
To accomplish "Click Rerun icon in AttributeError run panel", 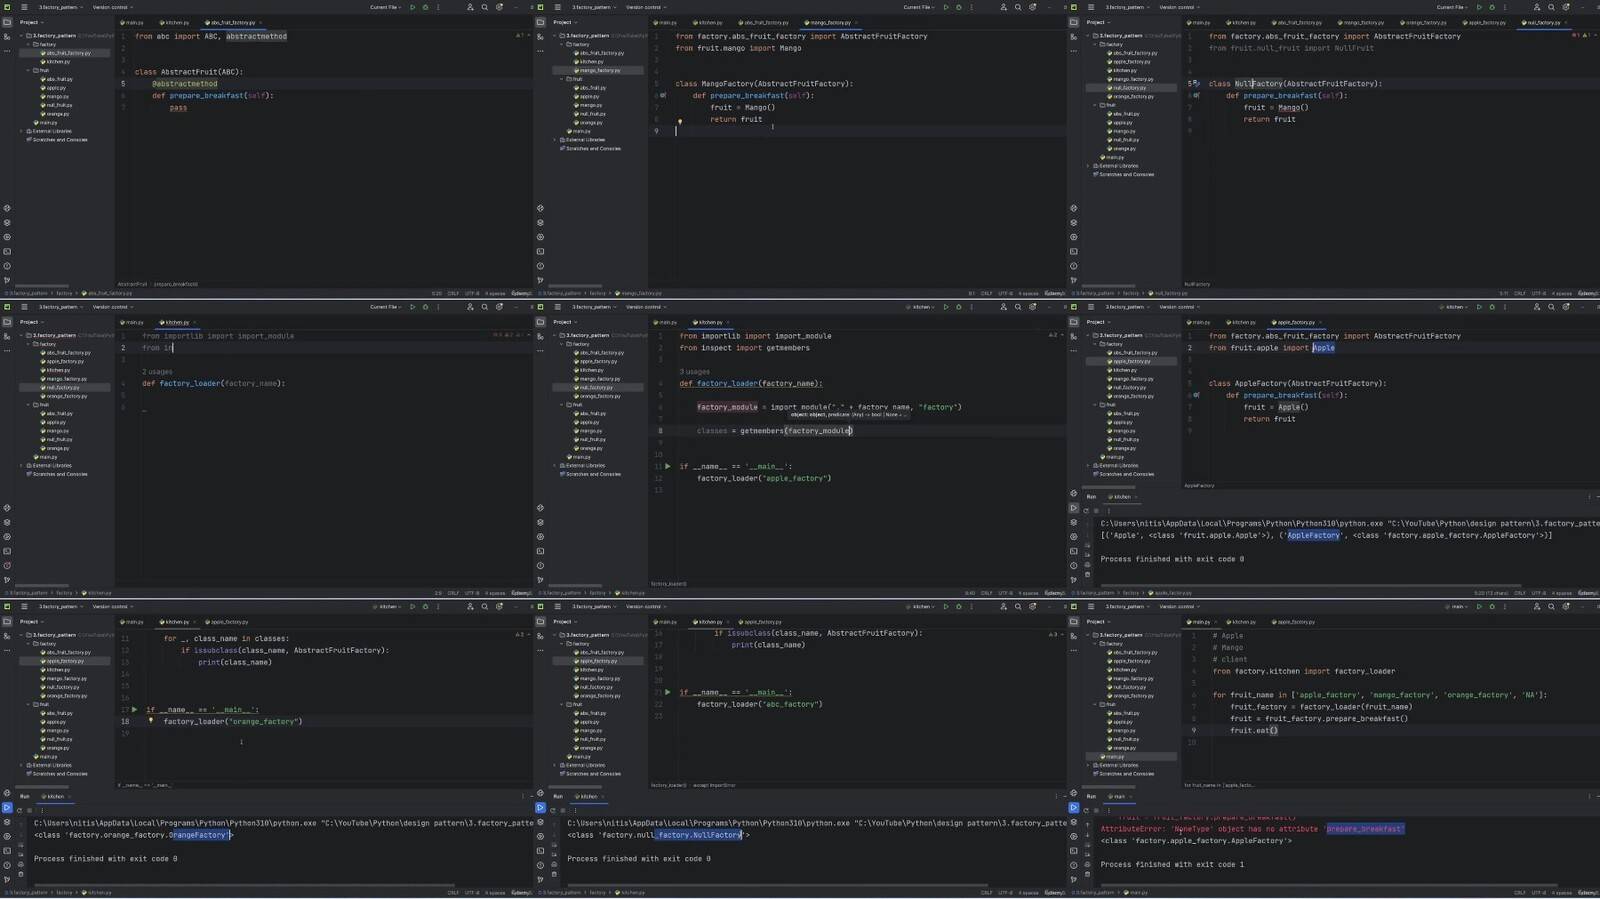I will click(1087, 810).
